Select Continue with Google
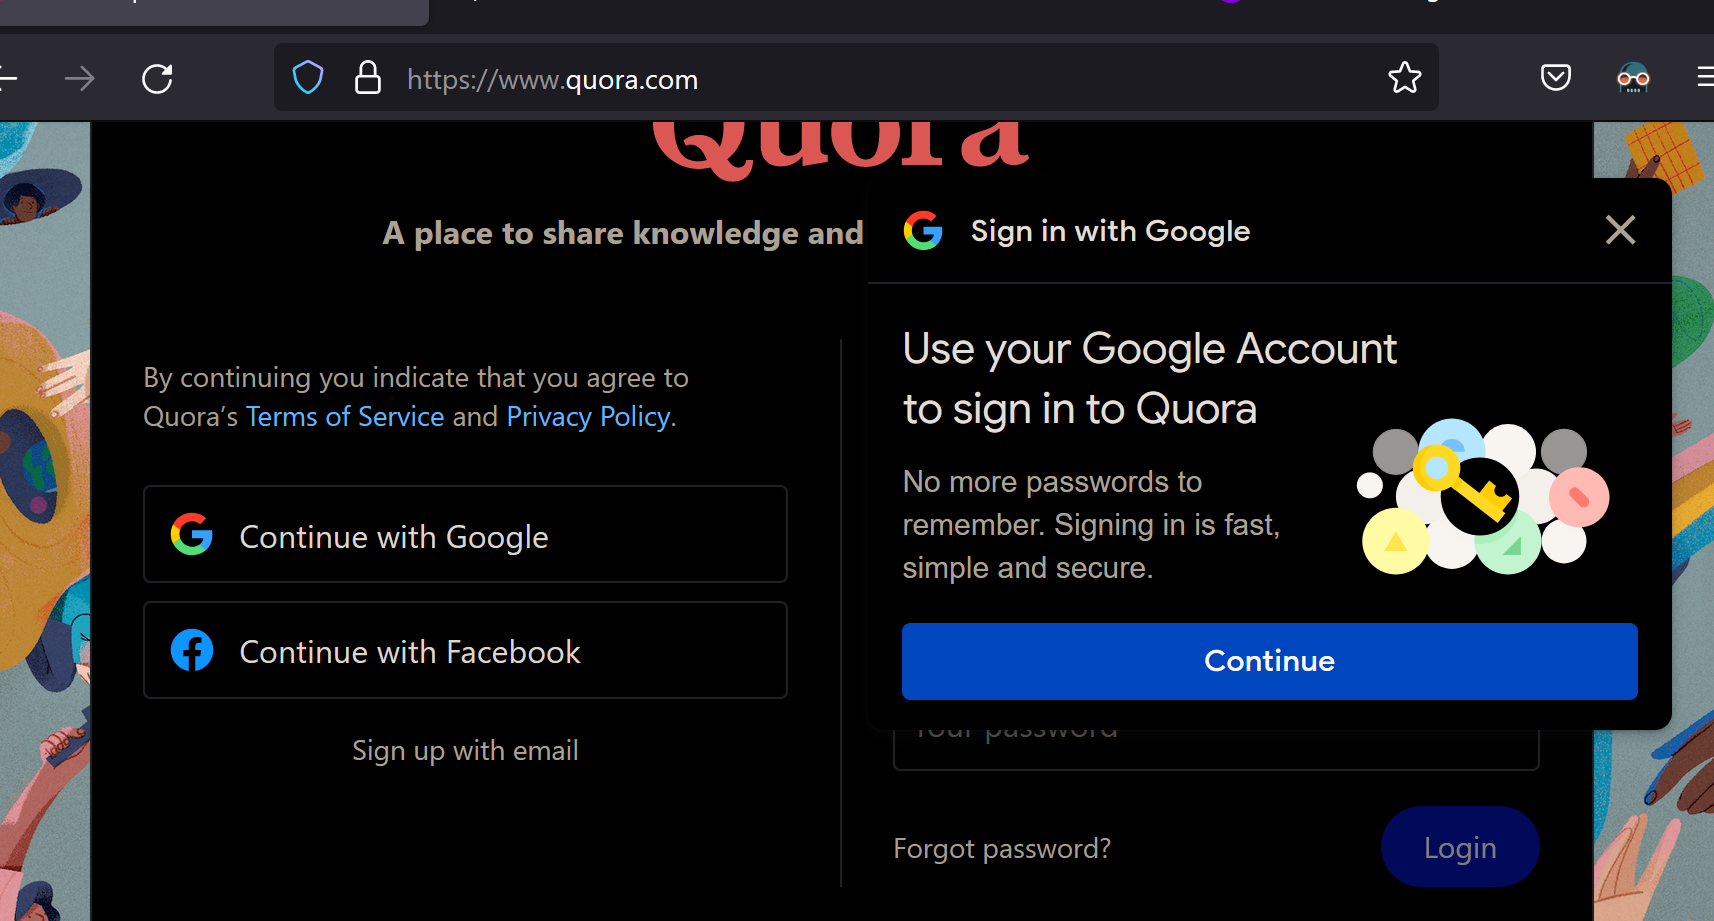The width and height of the screenshot is (1714, 921). [x=465, y=534]
